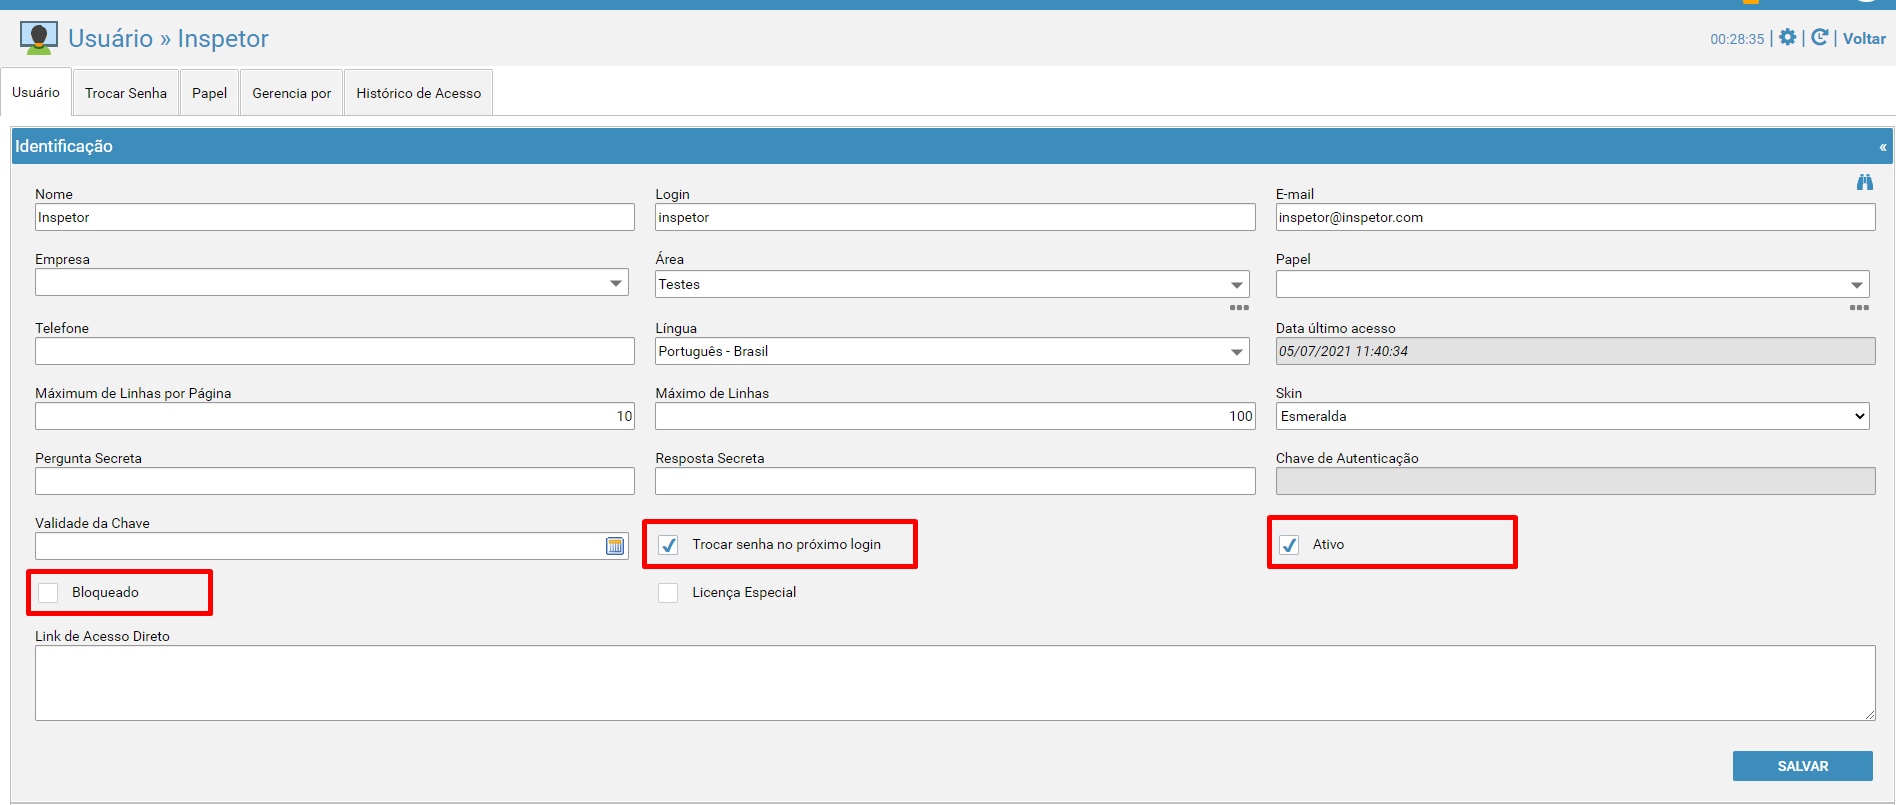
Task: Toggle Trocar senha no próximo login checkbox
Action: [x=668, y=545]
